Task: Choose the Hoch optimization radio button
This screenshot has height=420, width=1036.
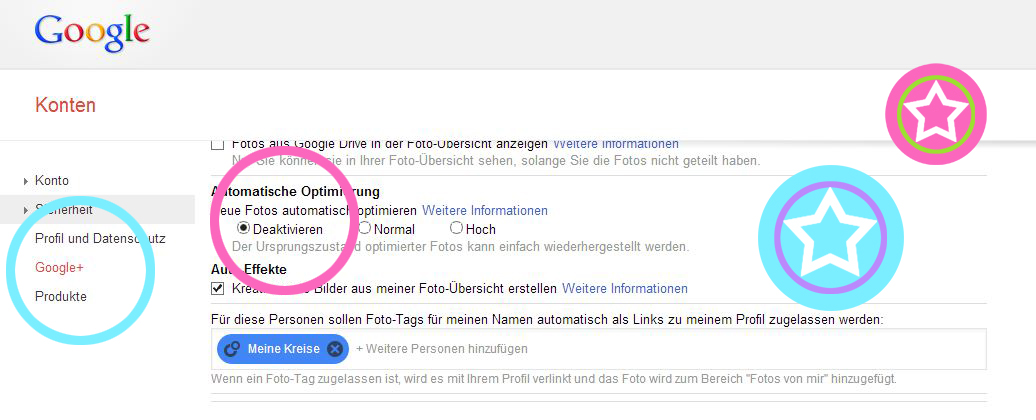Action: pyautogui.click(x=456, y=228)
